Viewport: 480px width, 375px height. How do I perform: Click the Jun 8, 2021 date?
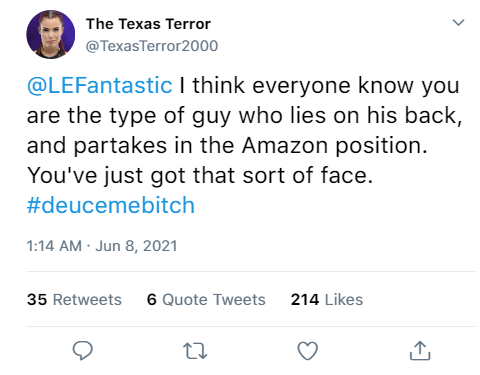click(x=136, y=246)
